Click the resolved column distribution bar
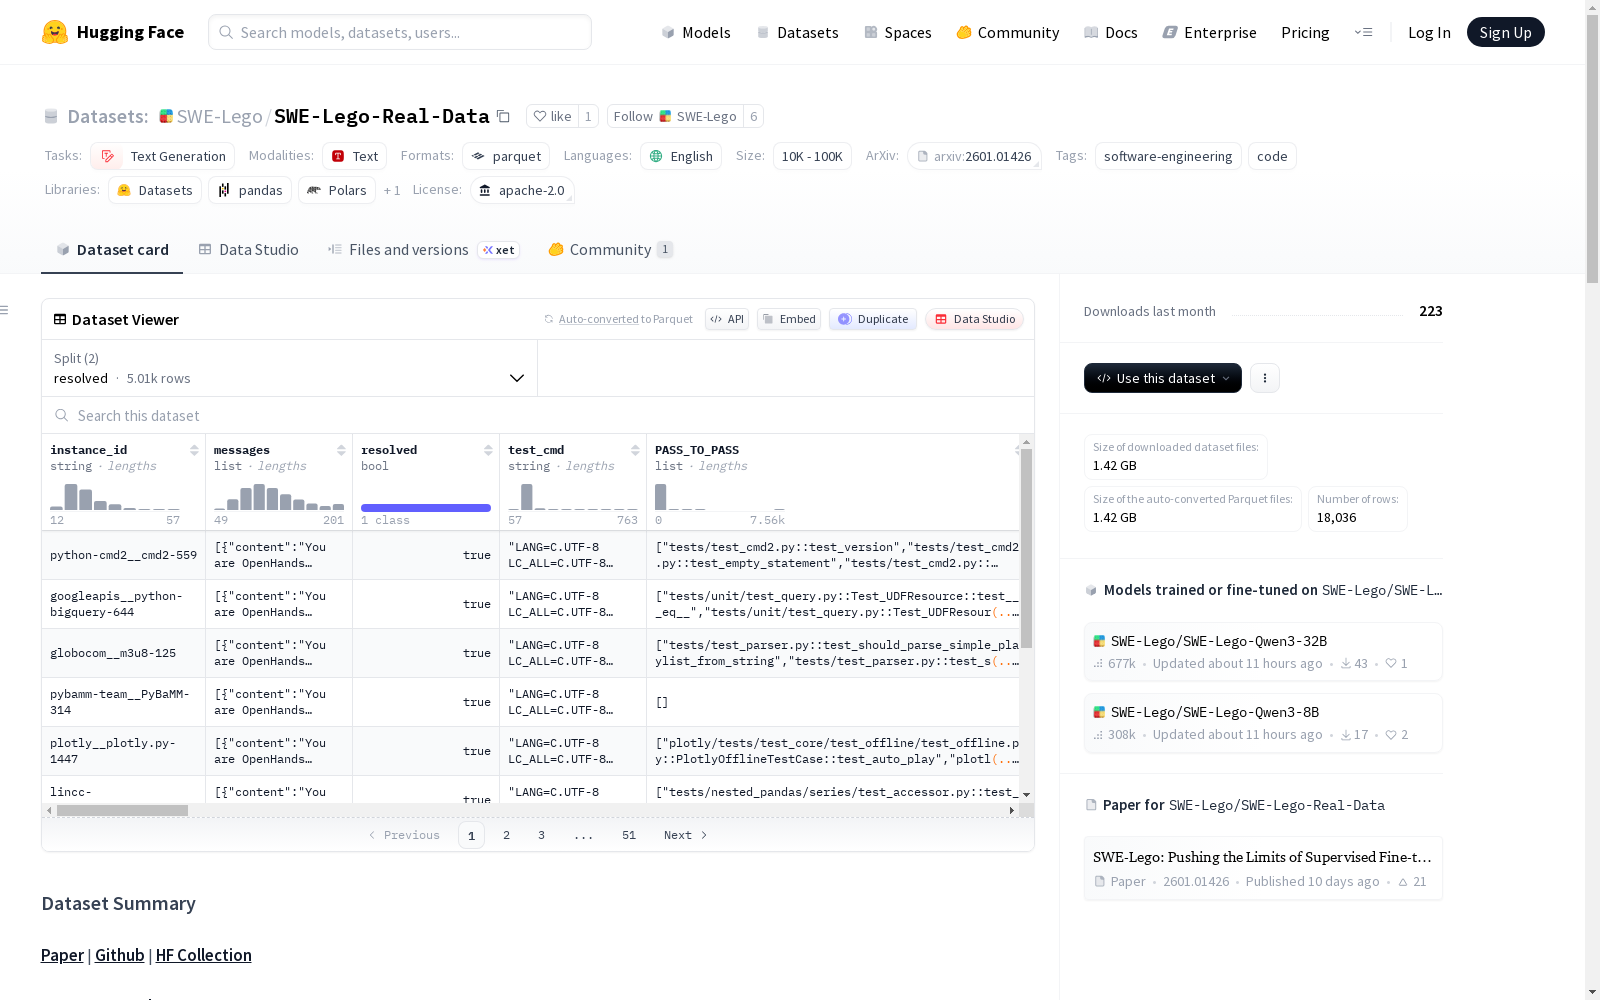Screen dimensions: 1600x1000 pyautogui.click(x=426, y=508)
